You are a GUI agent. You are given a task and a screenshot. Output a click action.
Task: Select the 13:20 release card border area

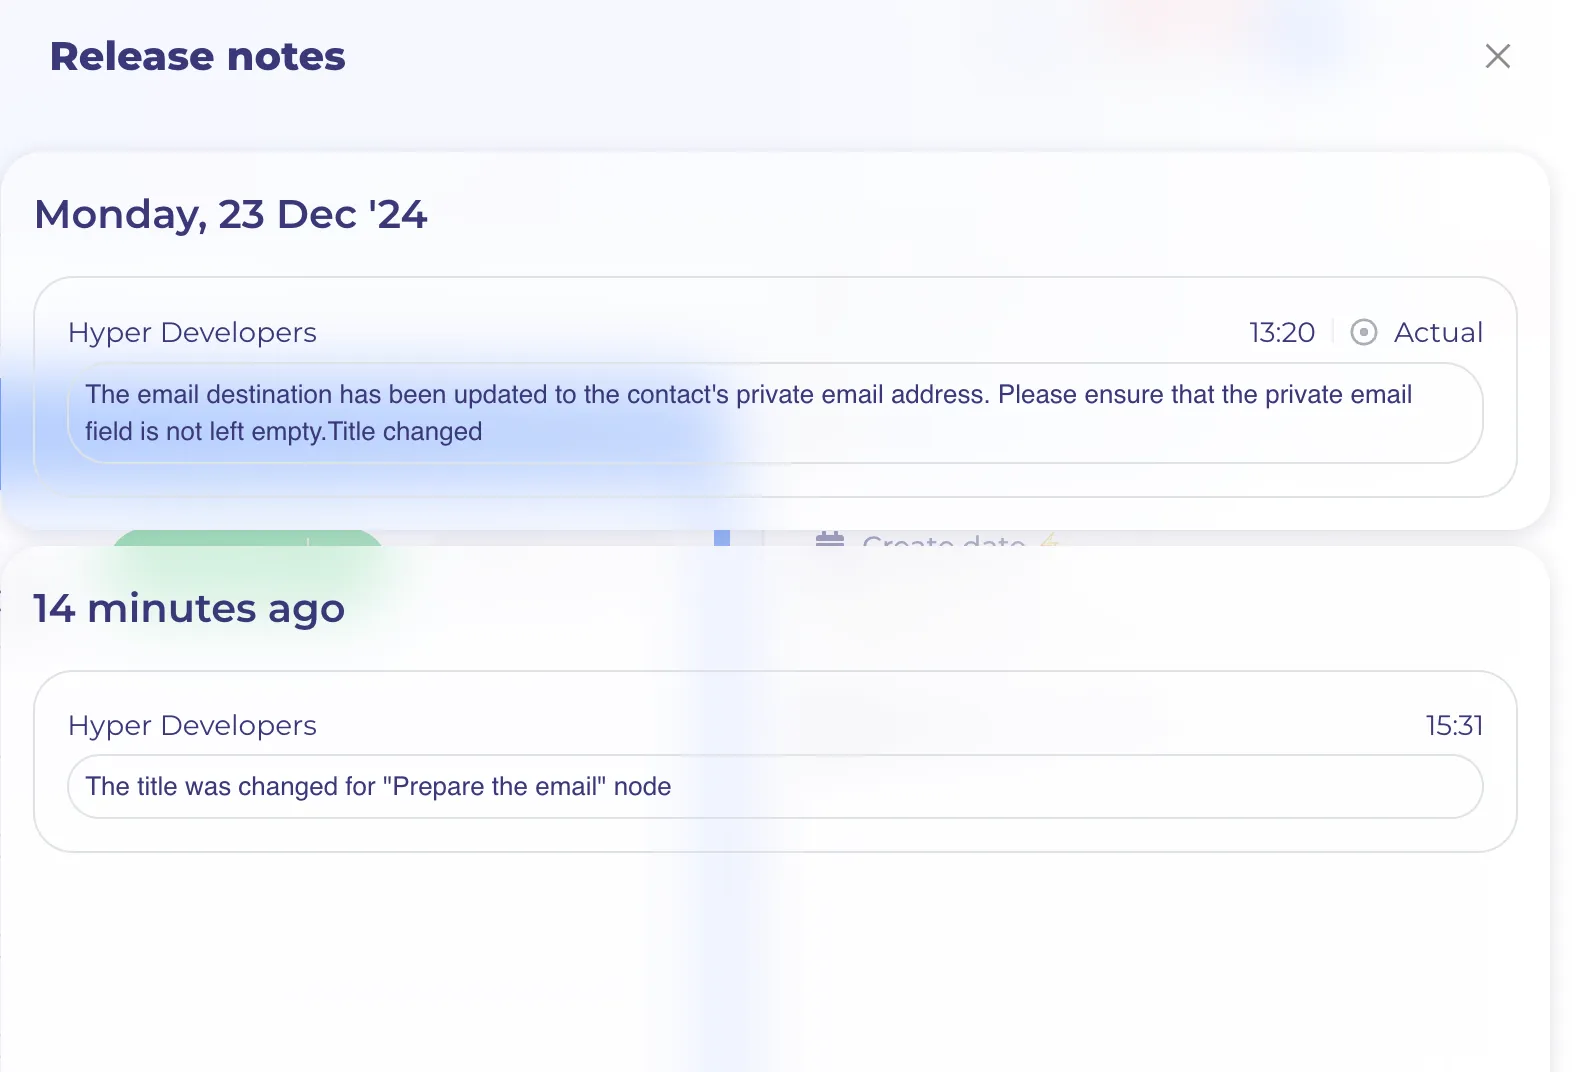[x=775, y=387]
